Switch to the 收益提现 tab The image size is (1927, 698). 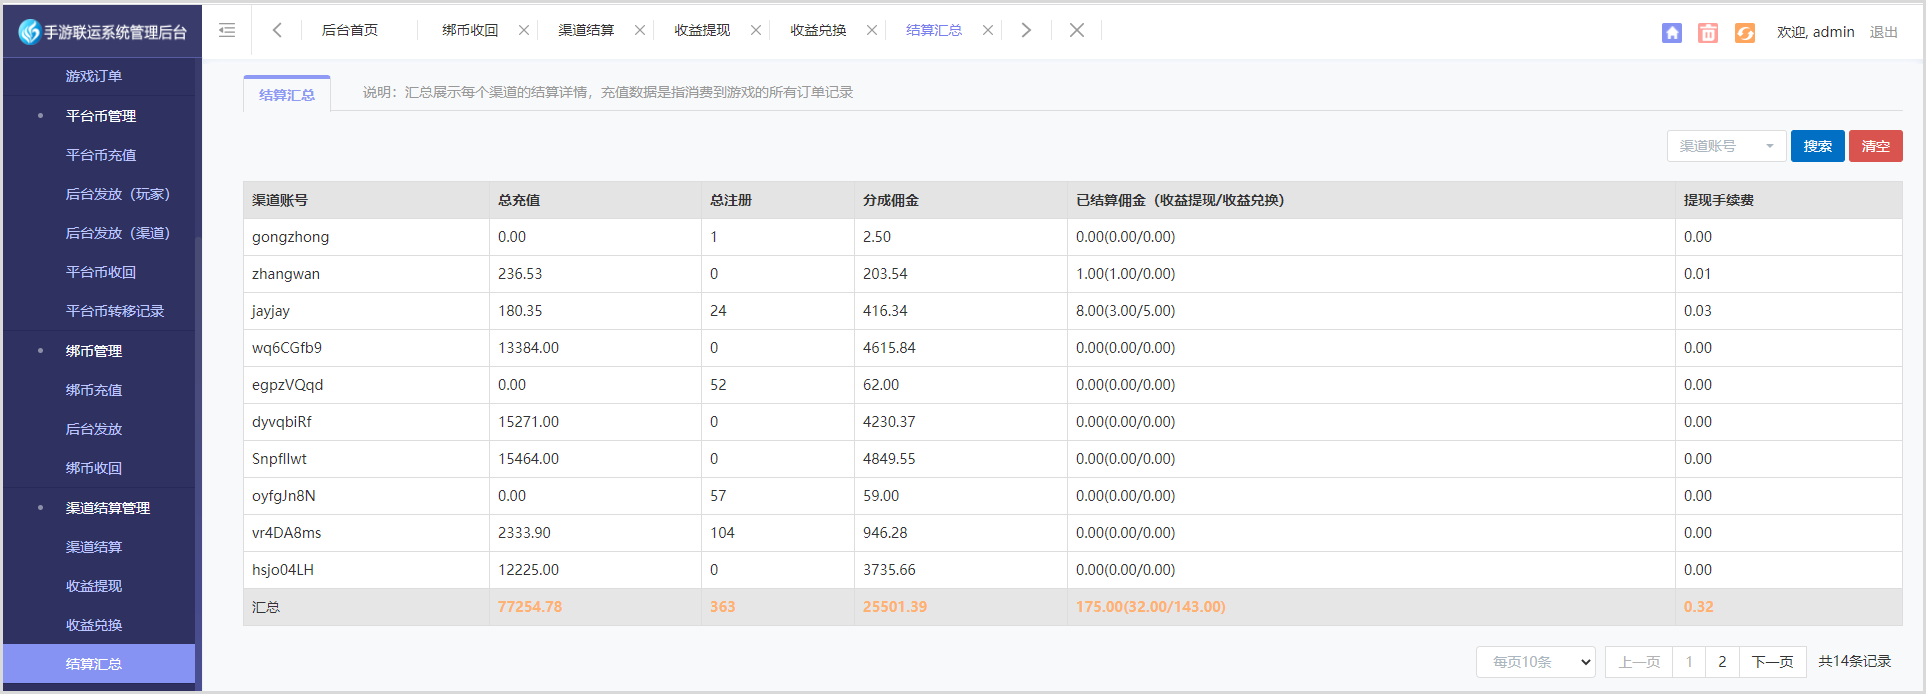click(702, 30)
